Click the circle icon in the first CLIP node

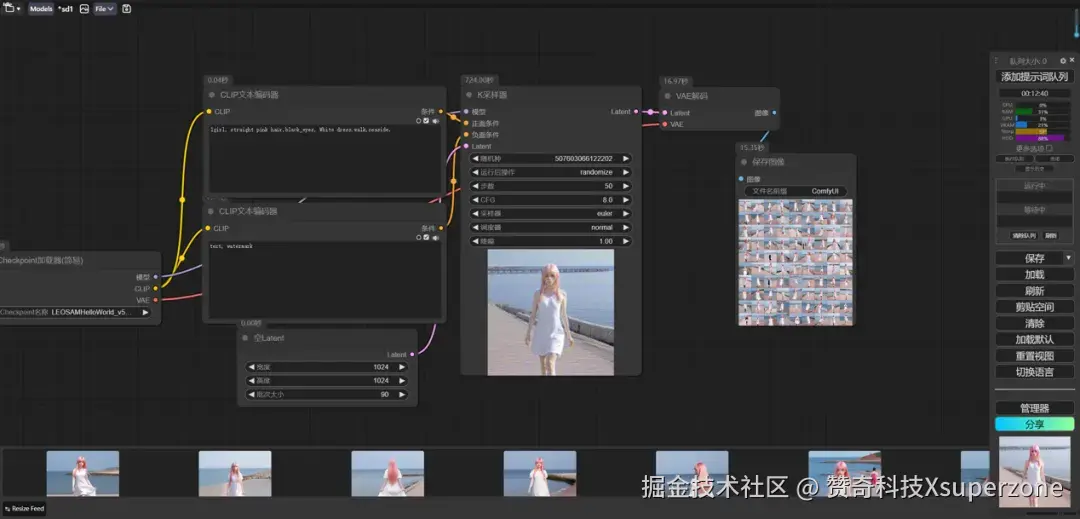pyautogui.click(x=418, y=121)
